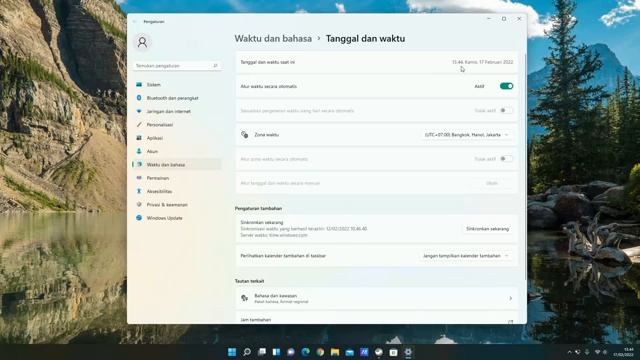Launch Microsoft Edge from taskbar

(305, 352)
